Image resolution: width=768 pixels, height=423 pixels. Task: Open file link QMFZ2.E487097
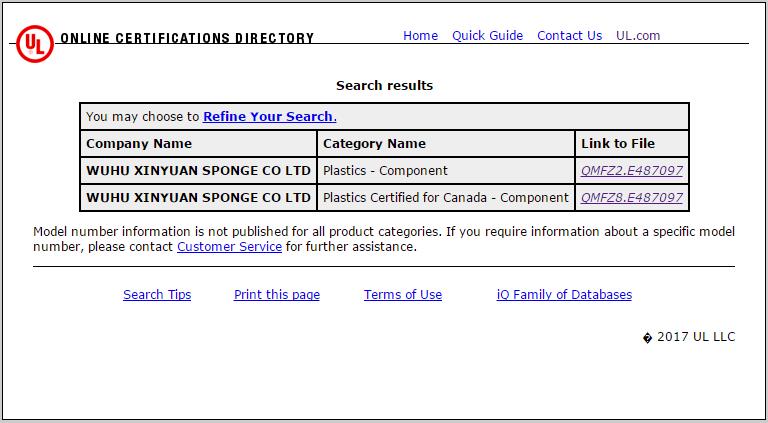[x=631, y=171]
